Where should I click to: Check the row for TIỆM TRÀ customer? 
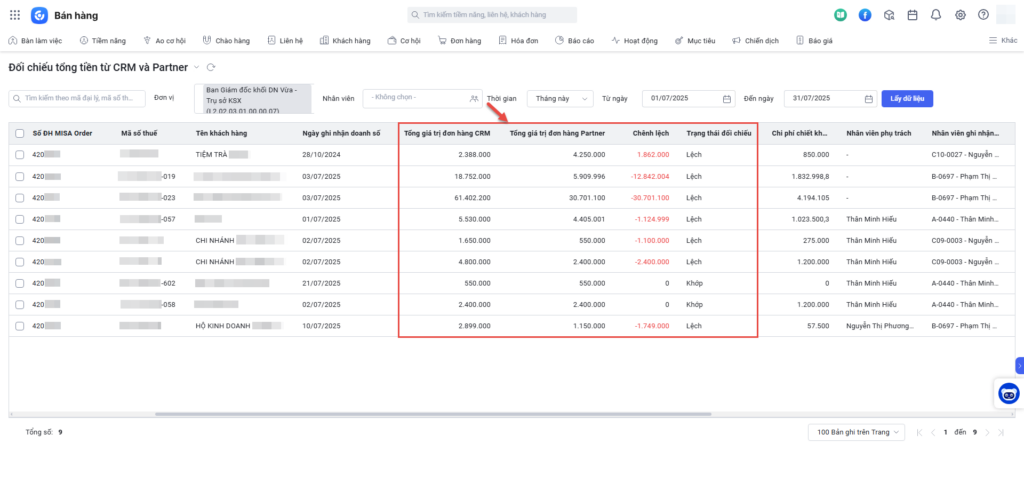20,155
